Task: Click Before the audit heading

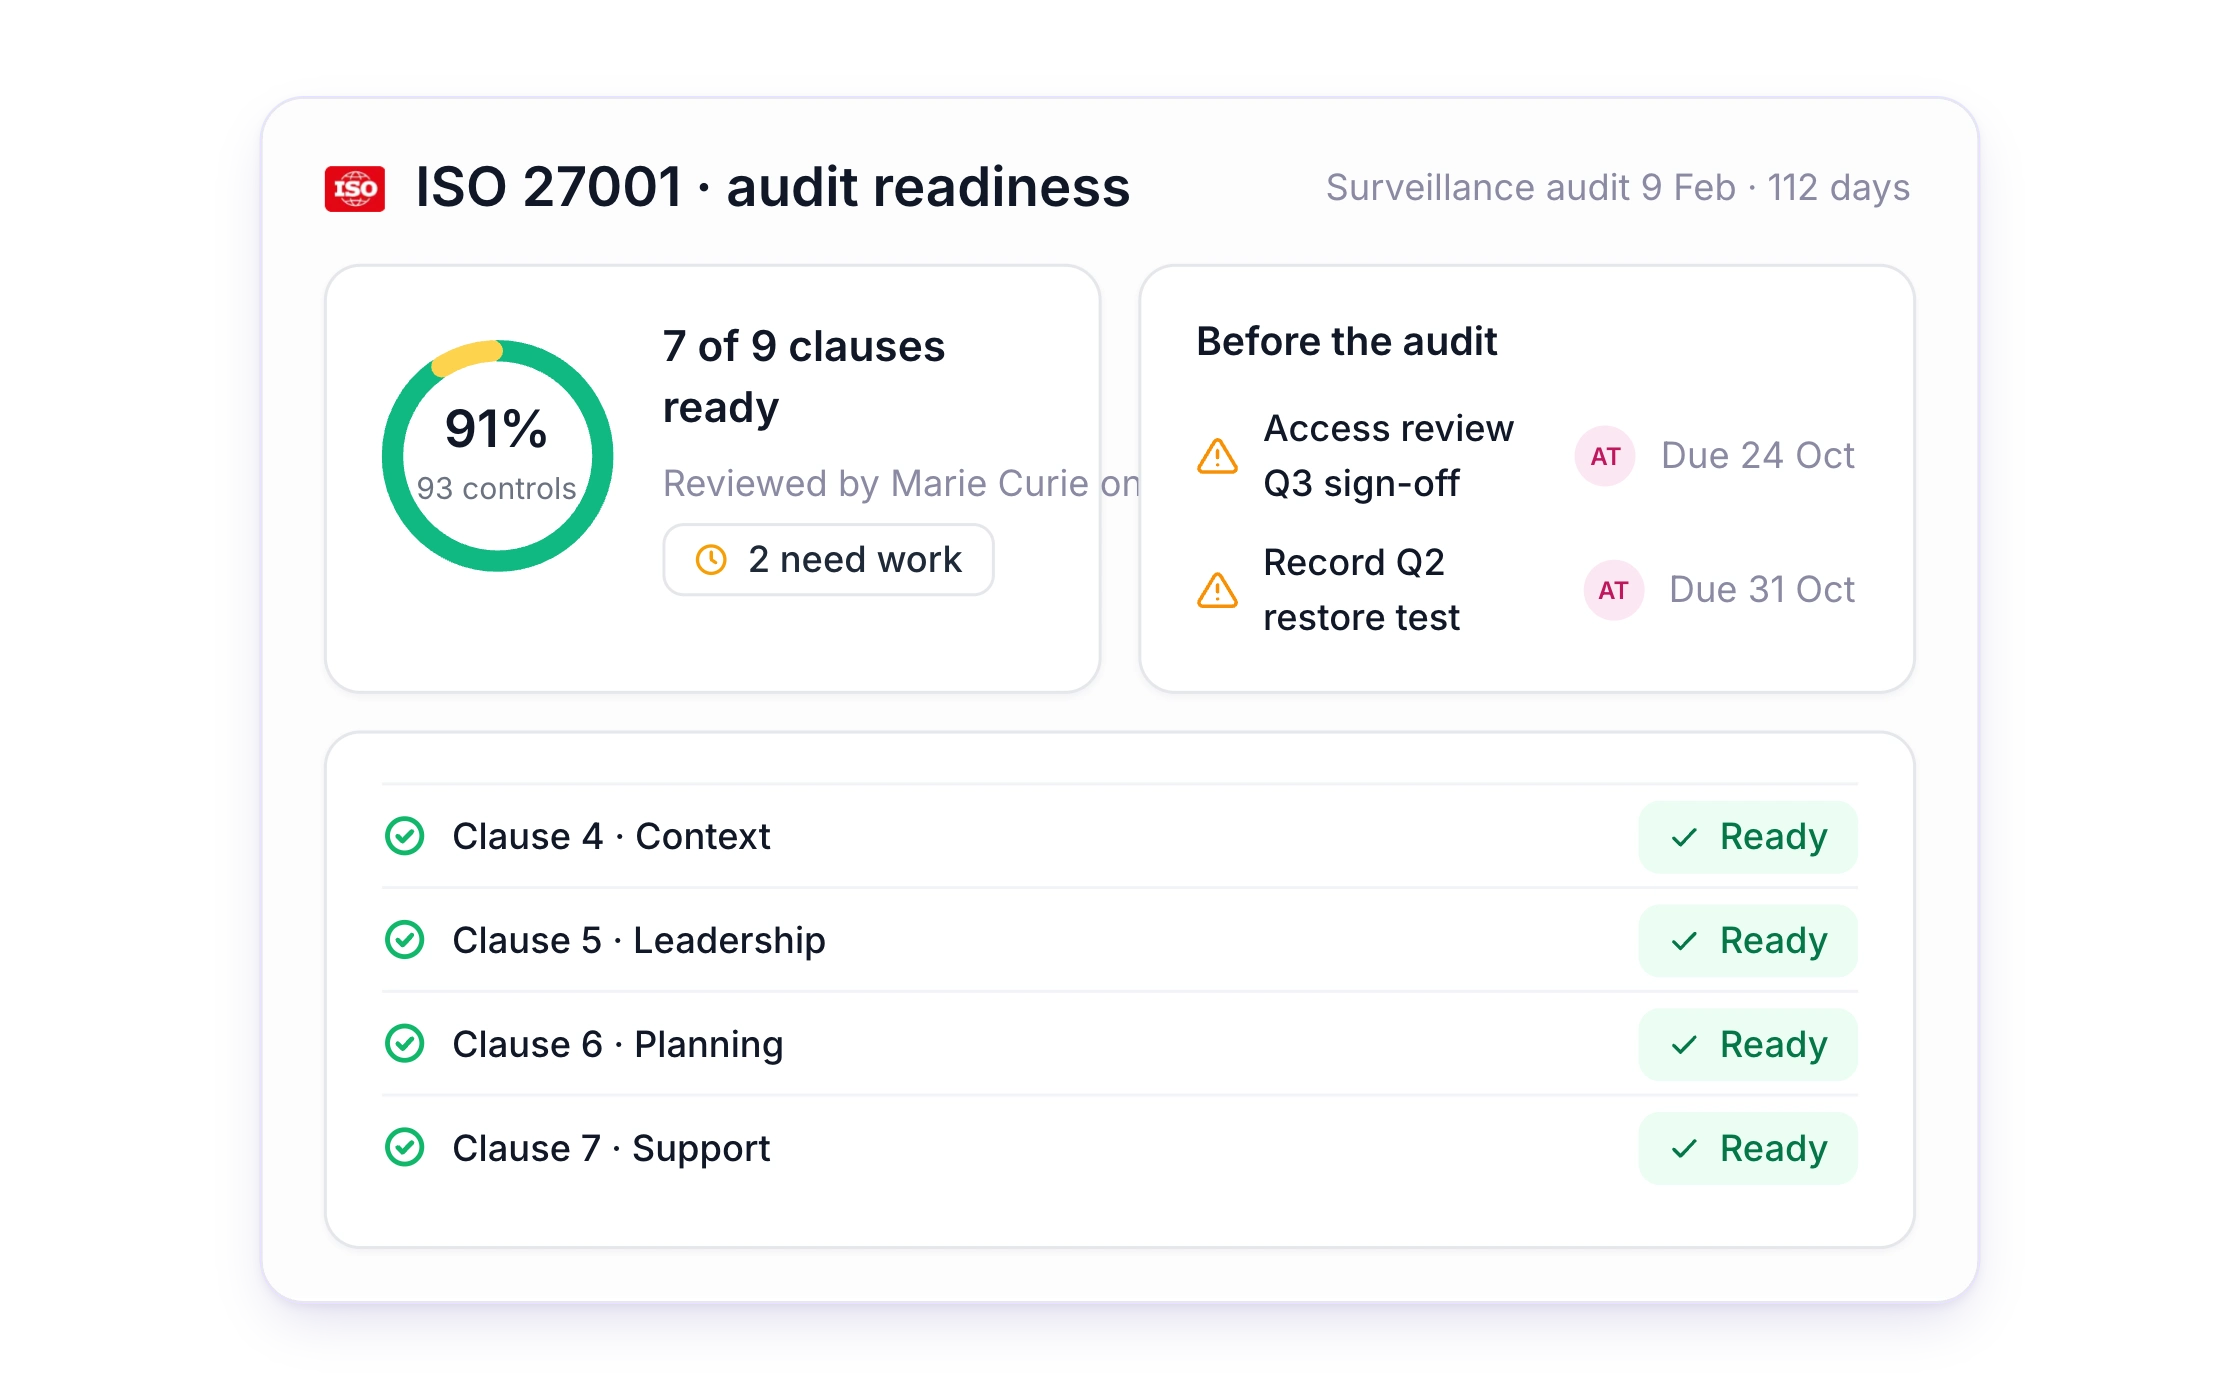Action: pyautogui.click(x=1347, y=342)
